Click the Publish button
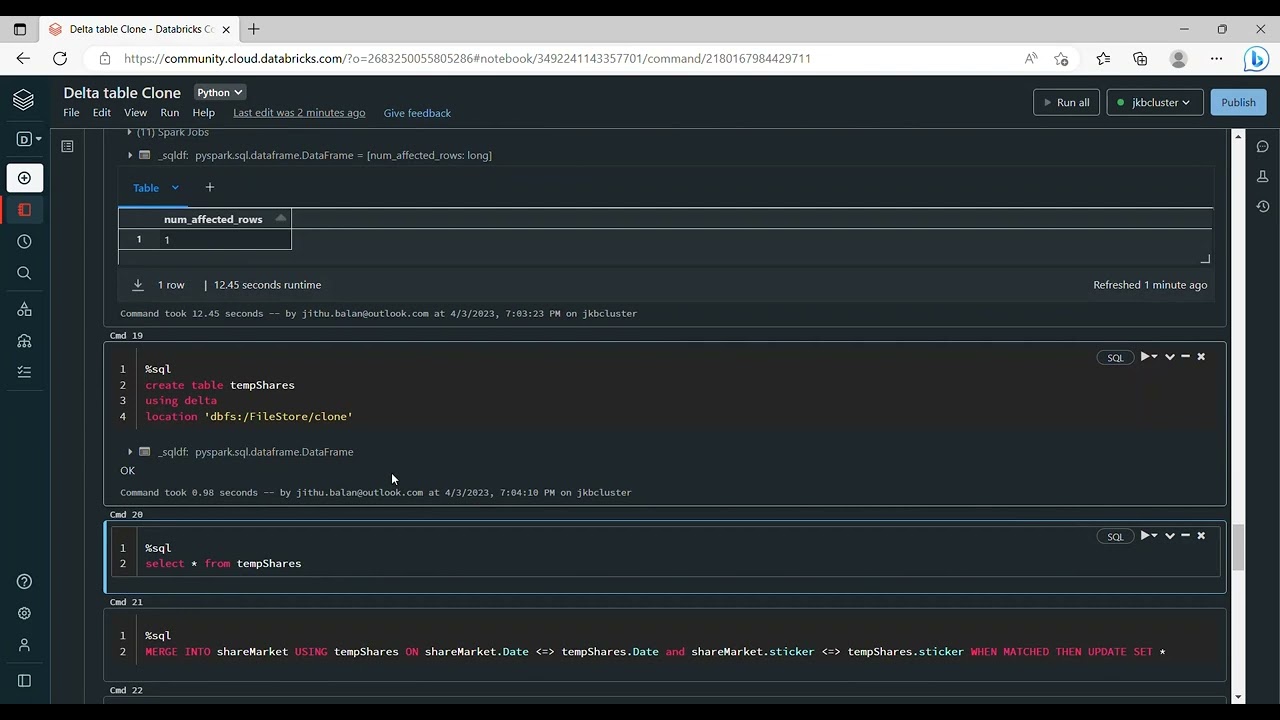1280x720 pixels. [x=1238, y=102]
